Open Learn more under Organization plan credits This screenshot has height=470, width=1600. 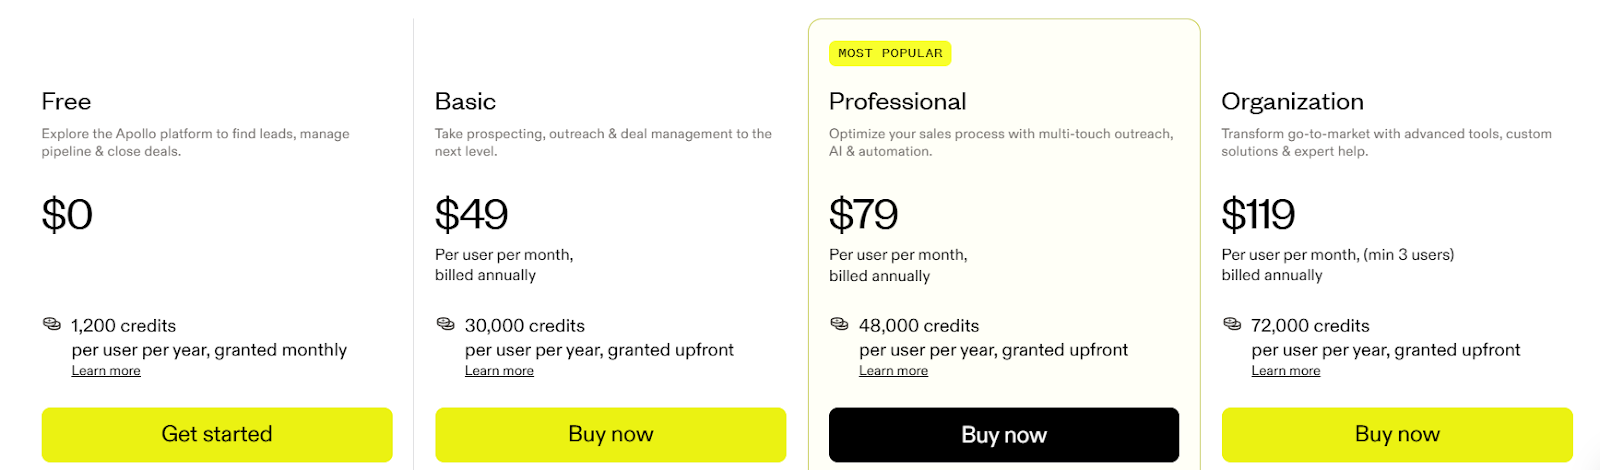1286,371
